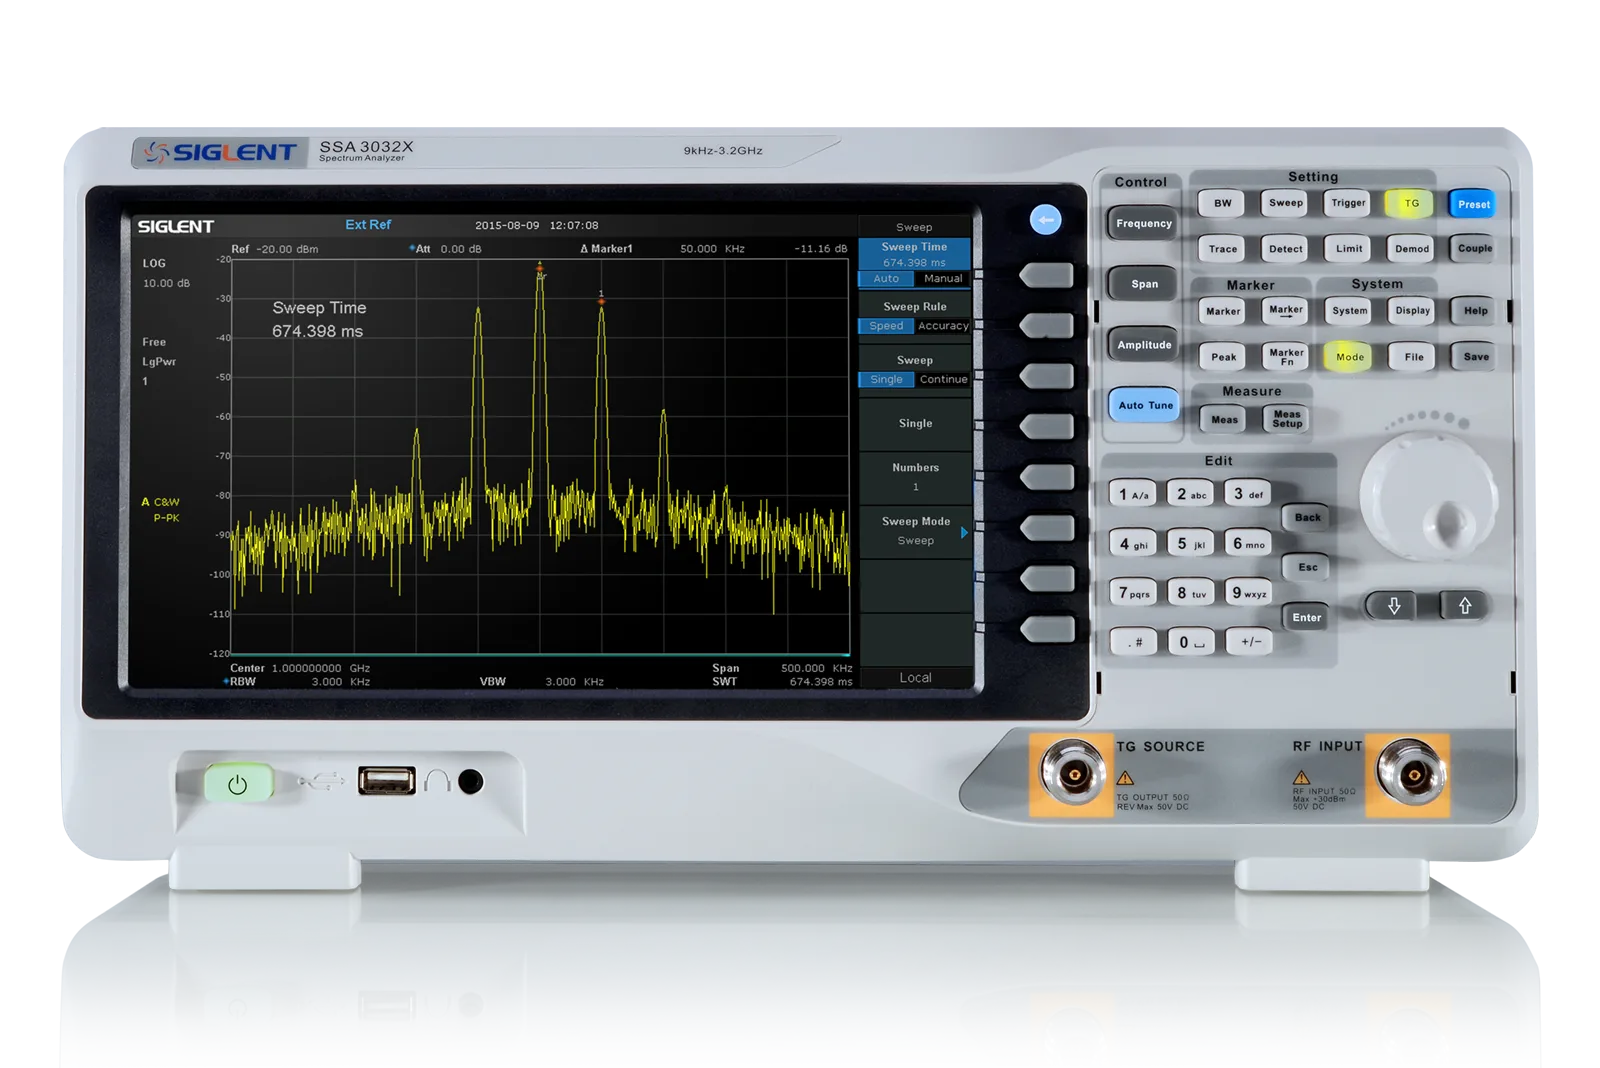Click the blue Preset key
Screen dimensions: 1600x1068
coord(1473,204)
